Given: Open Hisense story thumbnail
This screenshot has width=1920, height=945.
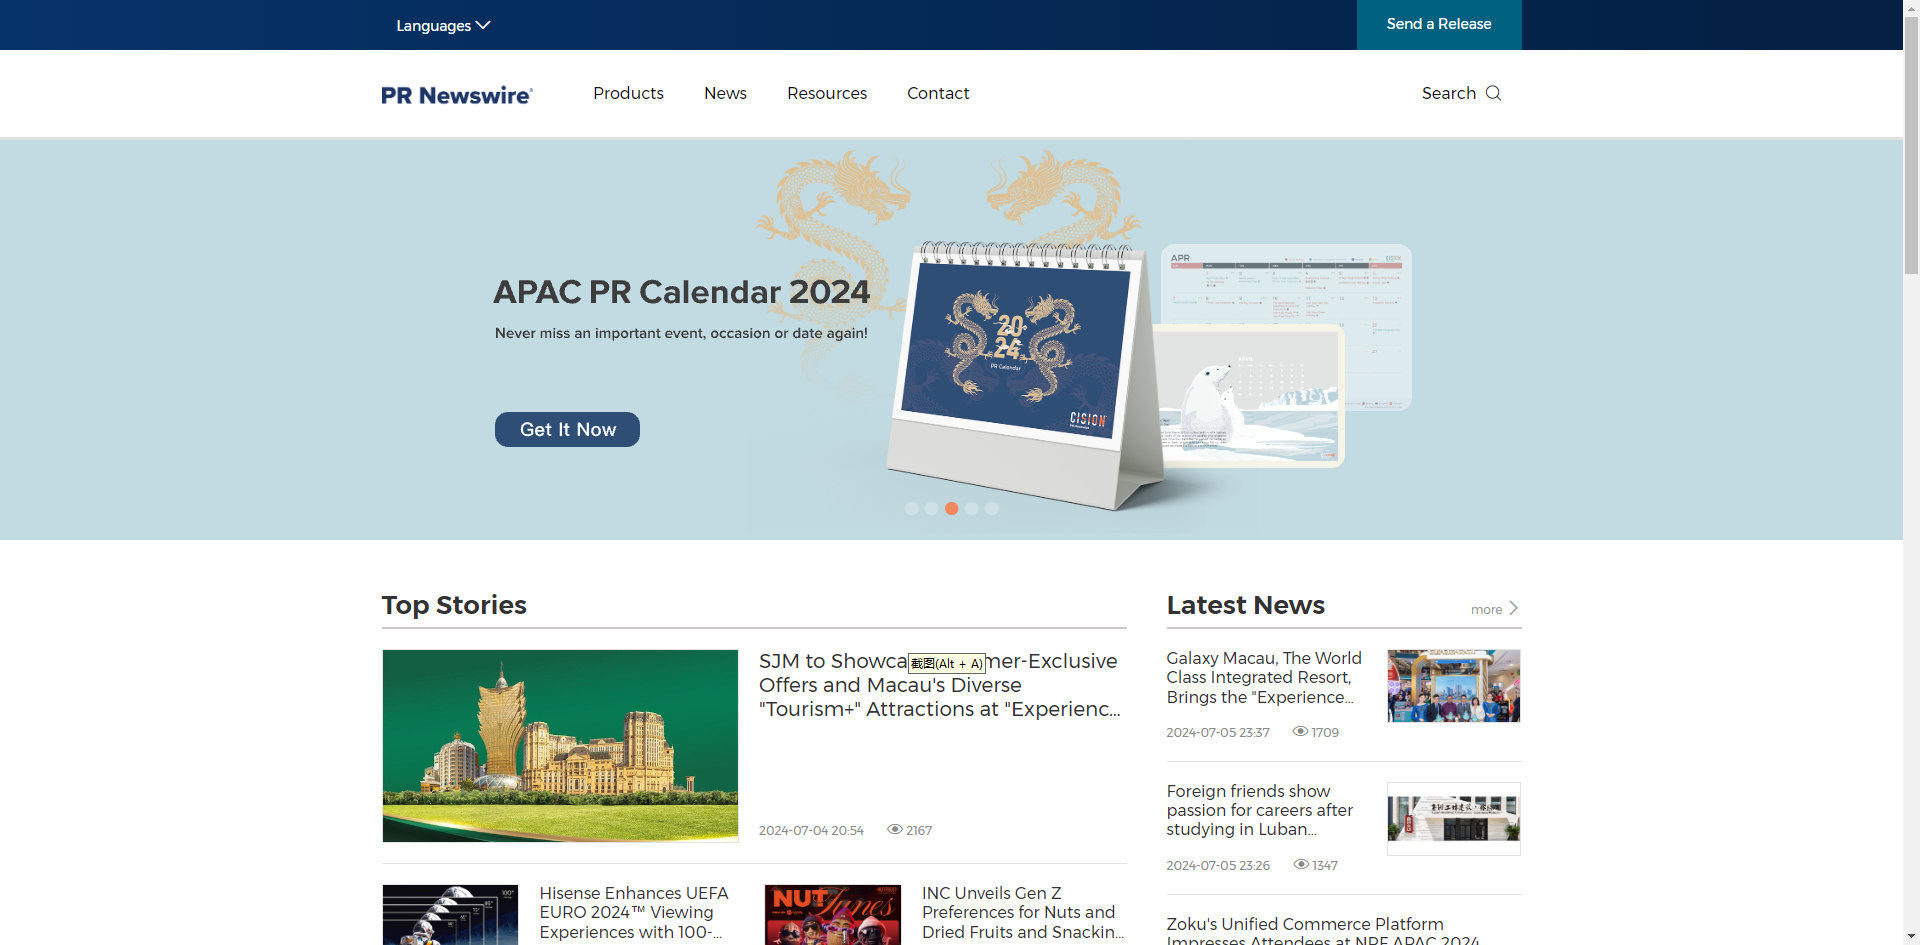Looking at the screenshot, I should (x=450, y=915).
